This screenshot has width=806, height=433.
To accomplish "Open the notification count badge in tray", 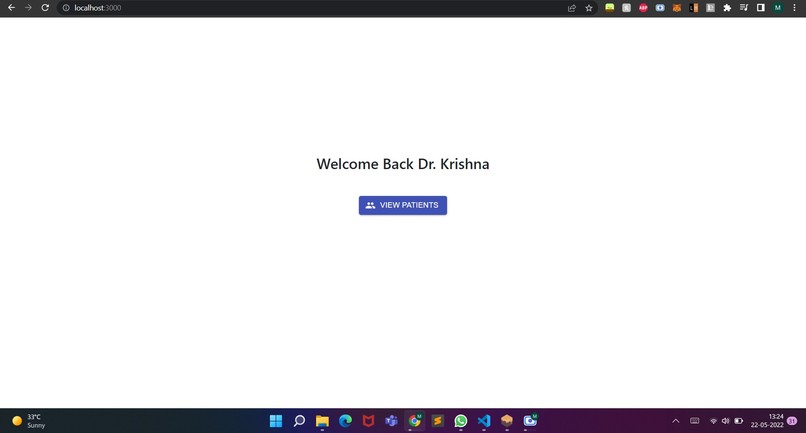I will coord(792,421).
